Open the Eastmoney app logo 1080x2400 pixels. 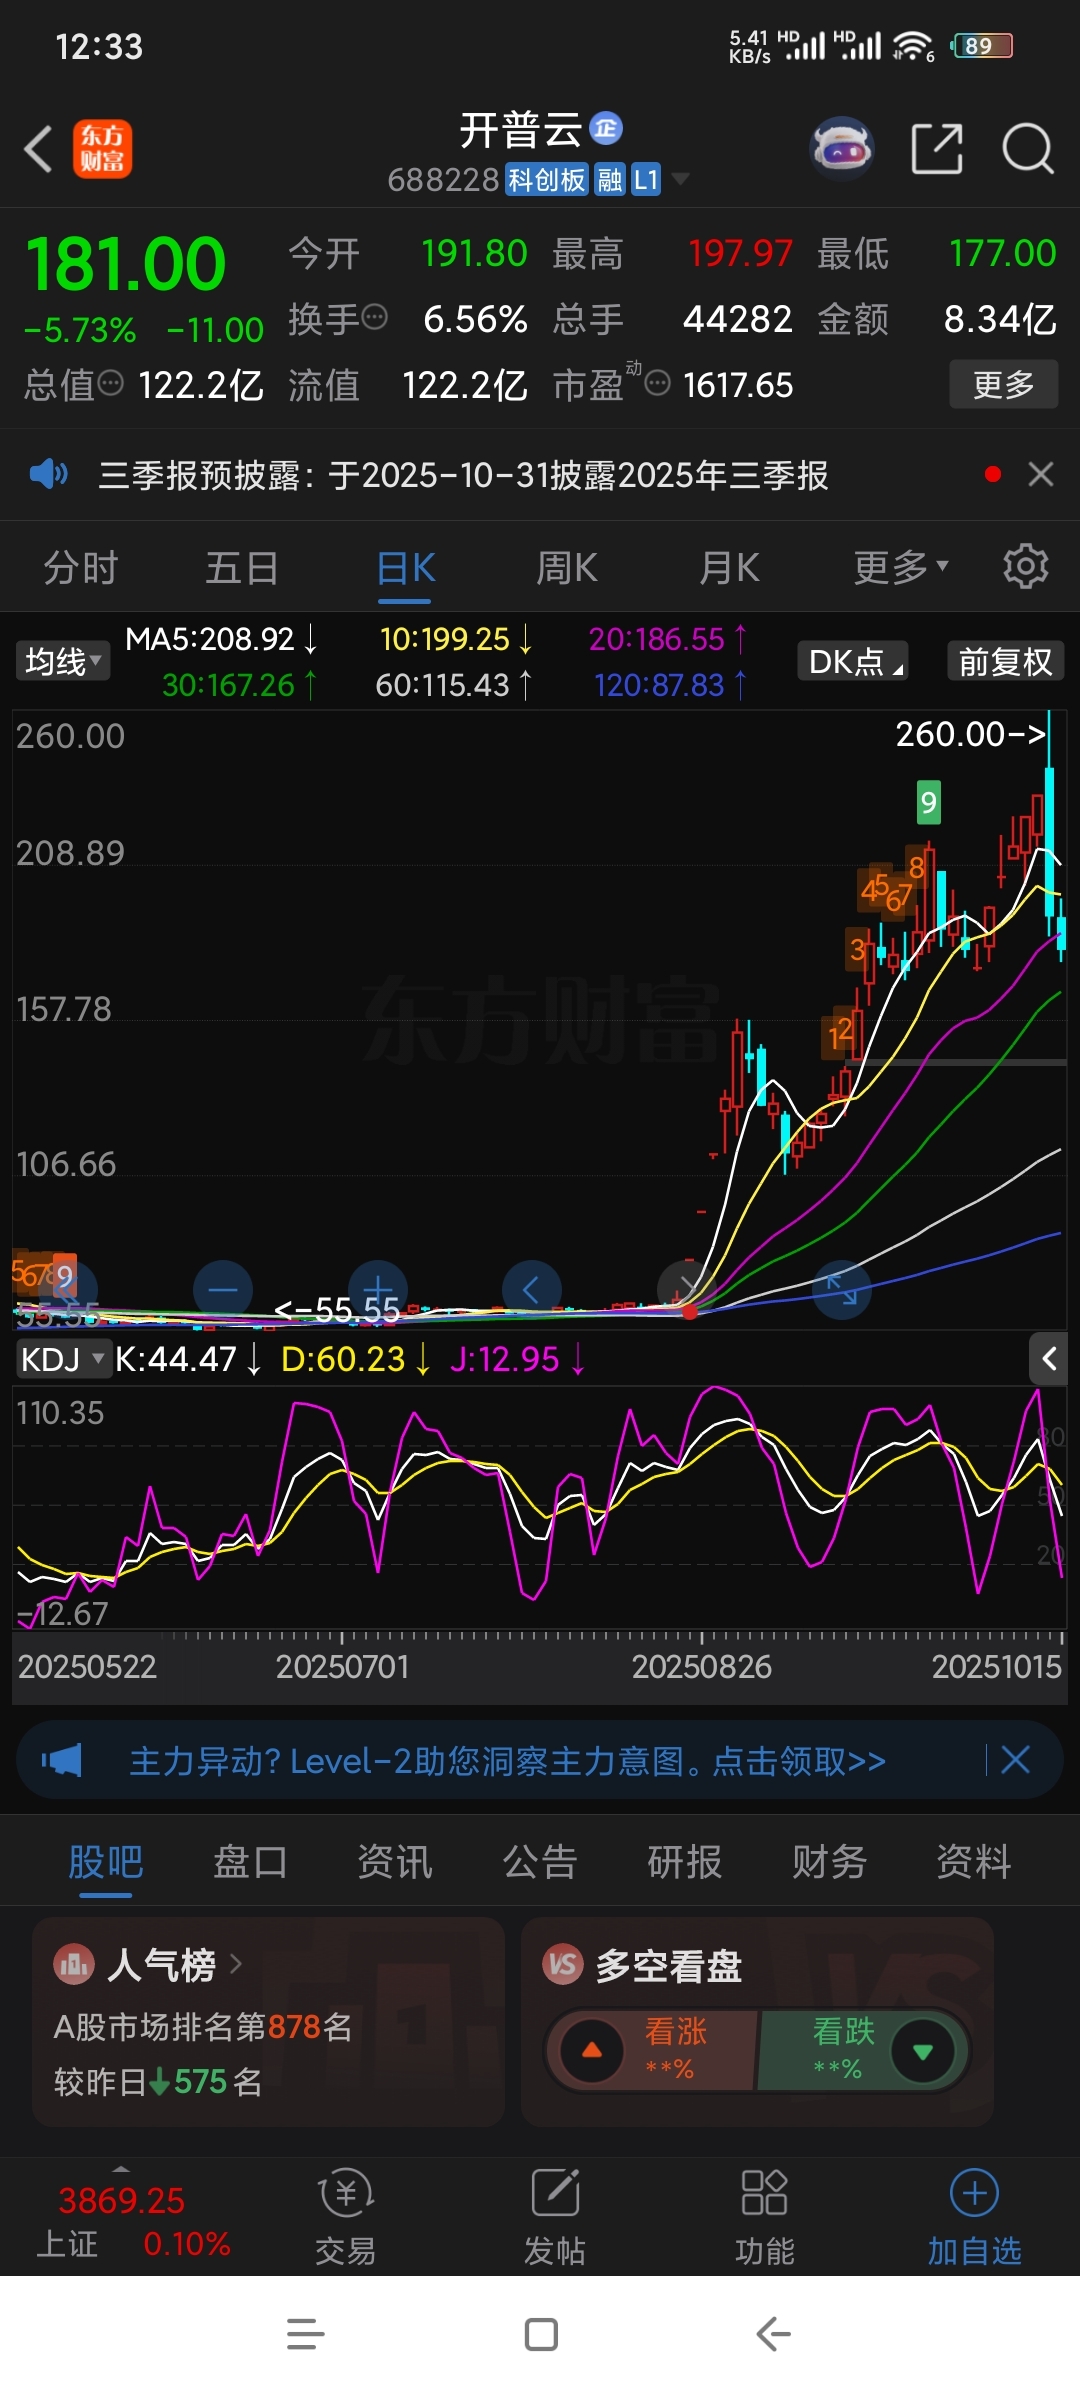(x=102, y=149)
